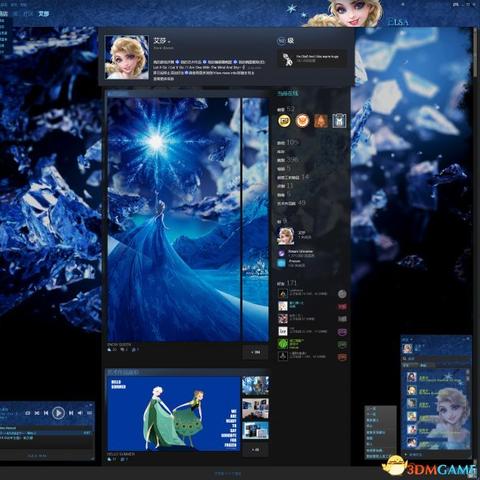Open the badges count link showing 52
The image size is (480, 480).
286,109
